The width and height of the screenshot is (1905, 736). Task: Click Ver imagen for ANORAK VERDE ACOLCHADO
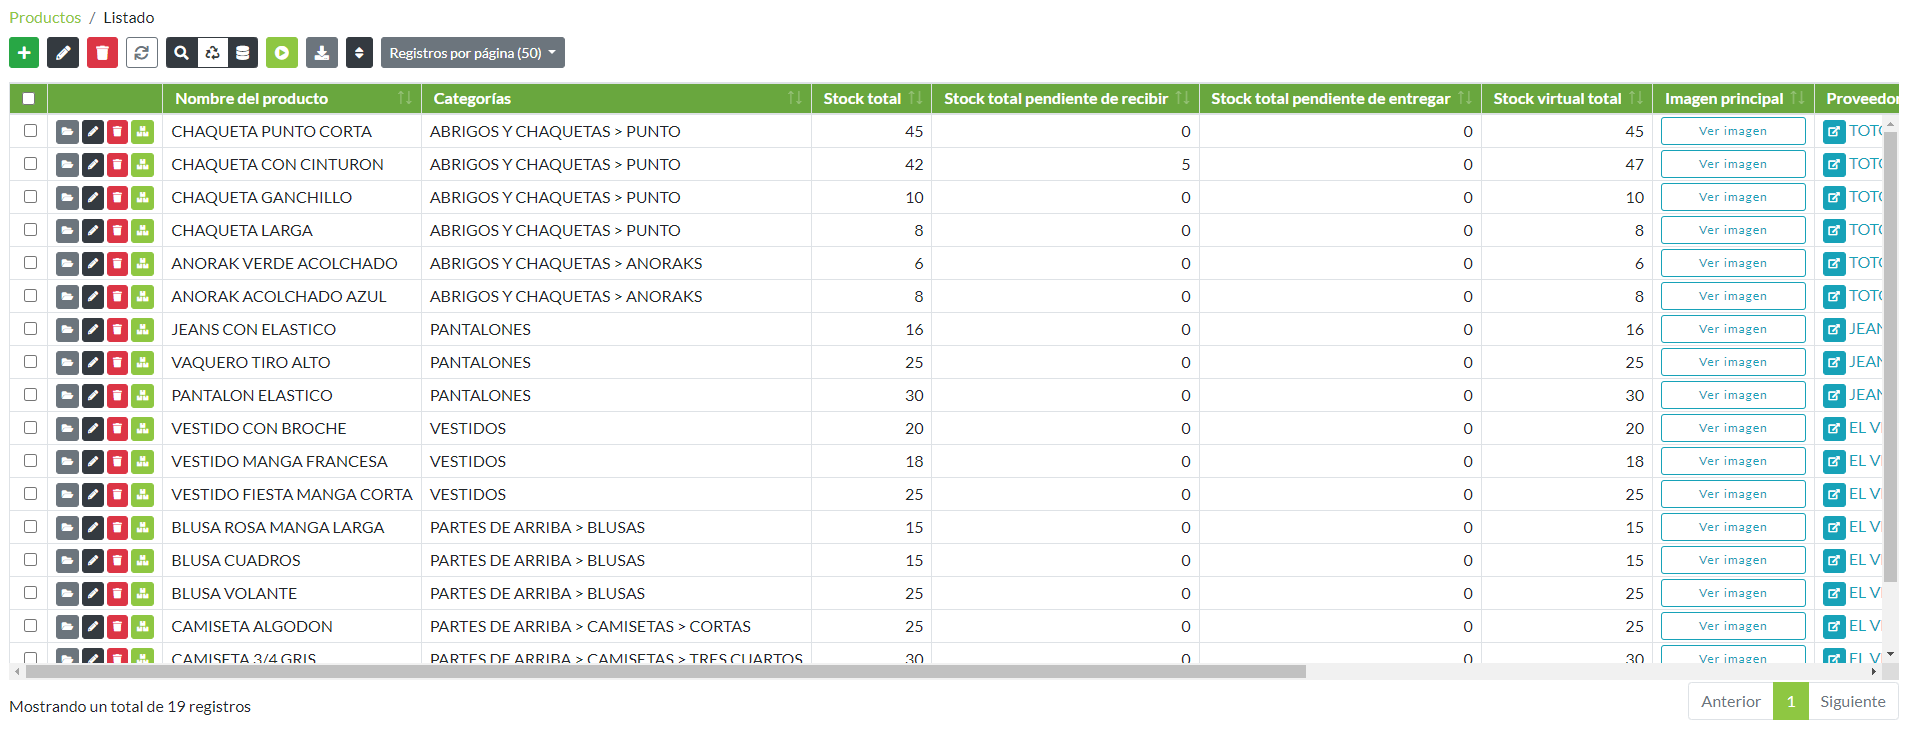click(1732, 264)
